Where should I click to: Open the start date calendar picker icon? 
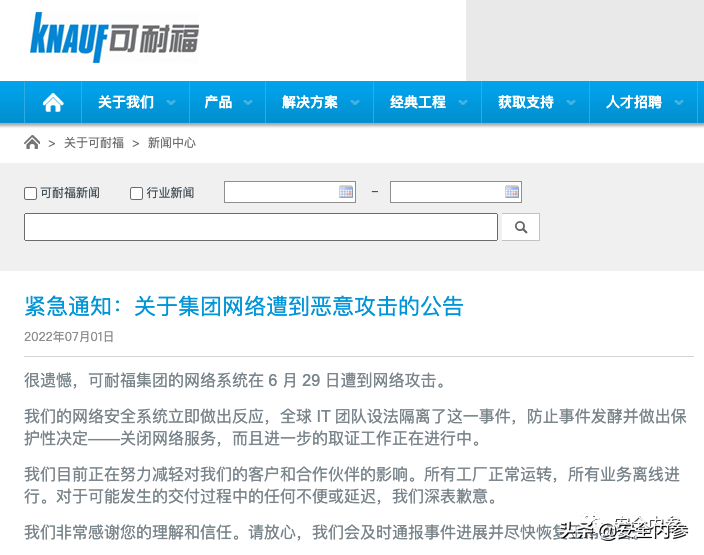[346, 192]
